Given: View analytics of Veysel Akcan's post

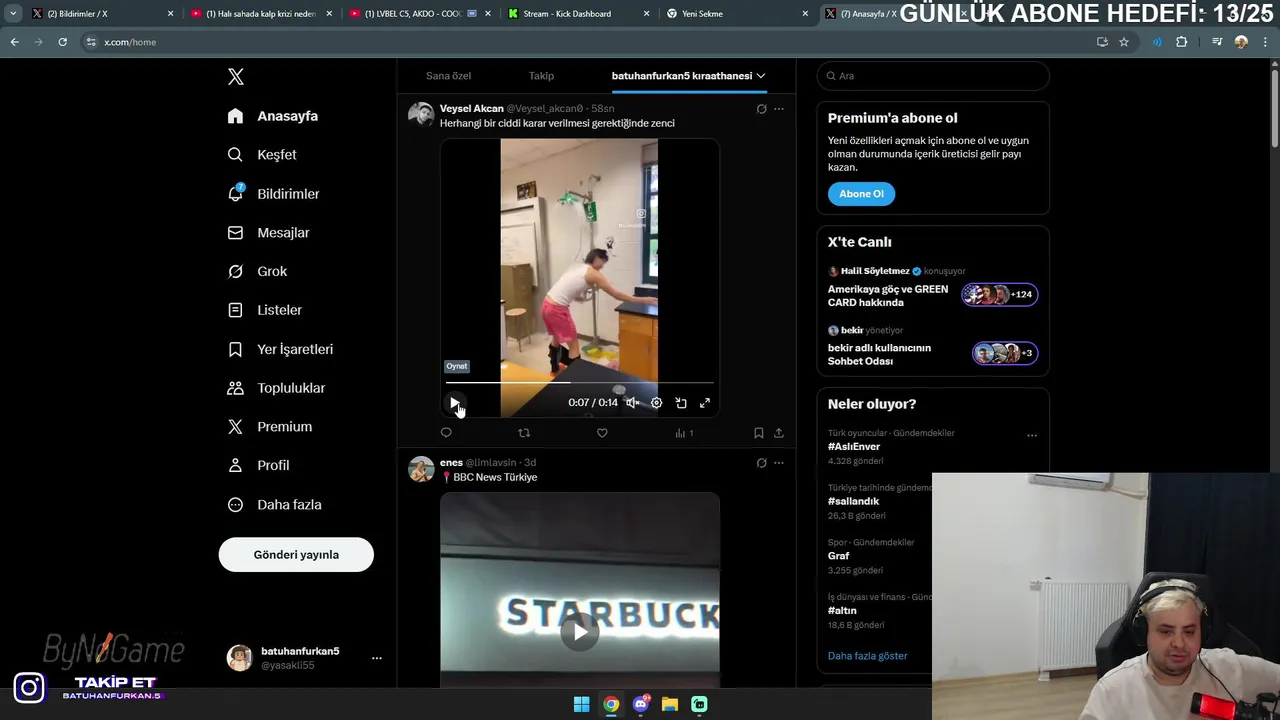Looking at the screenshot, I should [684, 433].
